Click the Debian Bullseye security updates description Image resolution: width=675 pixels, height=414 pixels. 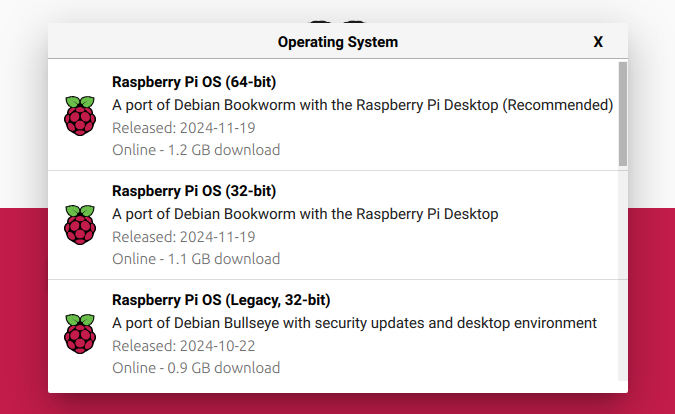(x=354, y=323)
